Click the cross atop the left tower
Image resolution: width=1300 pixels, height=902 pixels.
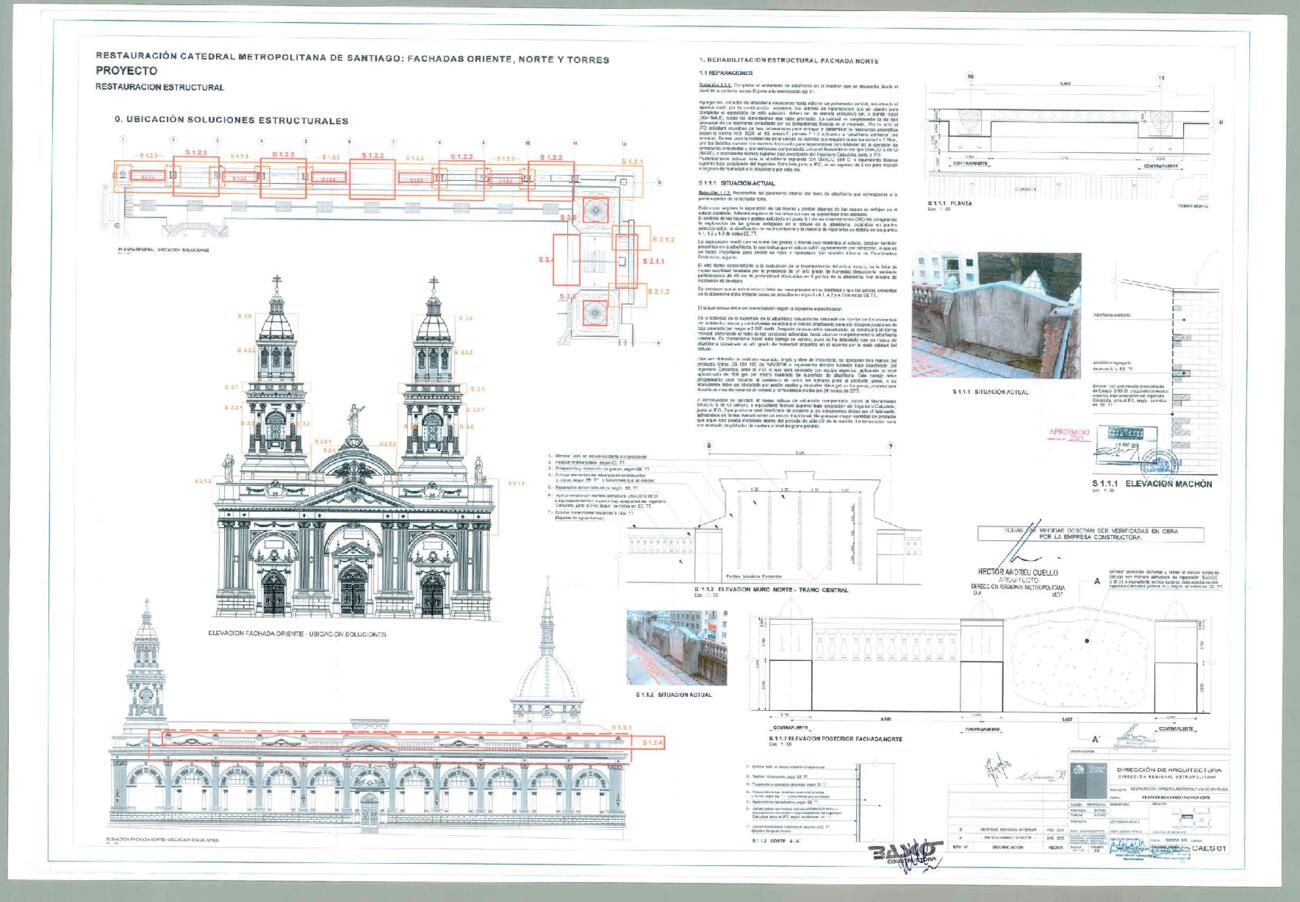point(276,283)
